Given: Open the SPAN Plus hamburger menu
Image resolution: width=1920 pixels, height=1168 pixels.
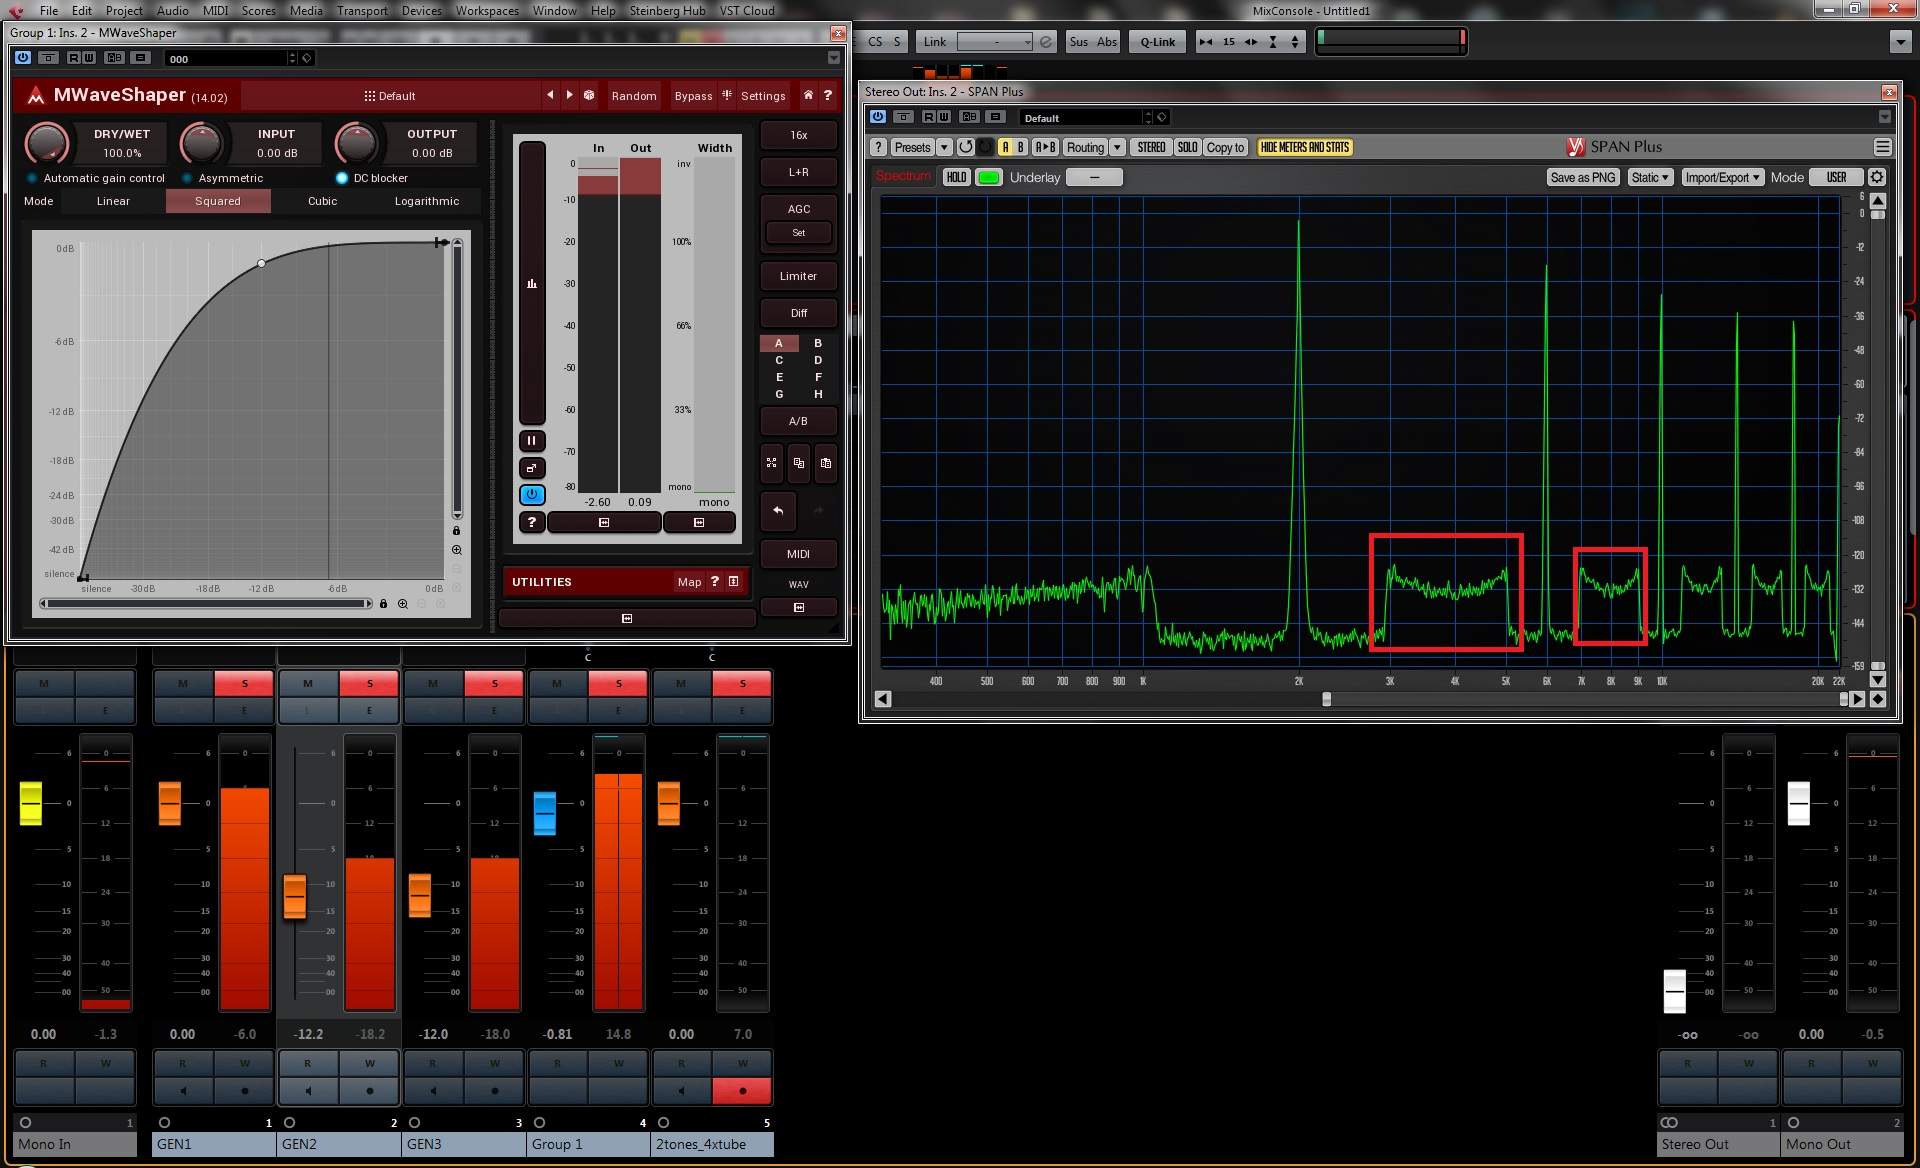Looking at the screenshot, I should click(1882, 147).
